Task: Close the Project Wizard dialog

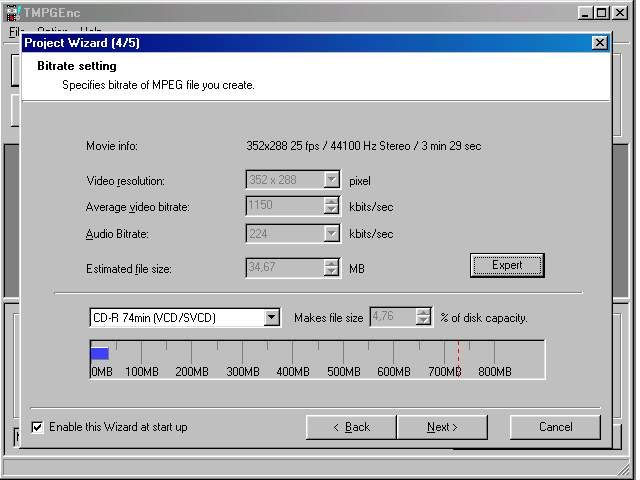Action: [599, 43]
